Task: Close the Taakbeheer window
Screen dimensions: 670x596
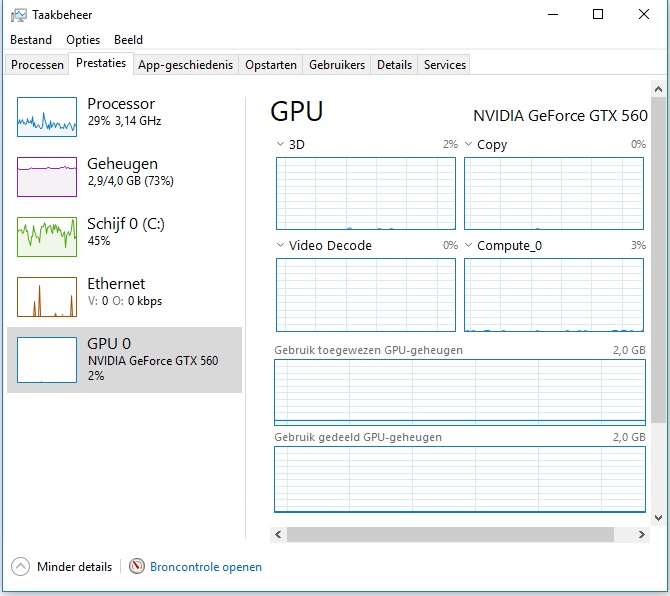Action: pos(644,14)
